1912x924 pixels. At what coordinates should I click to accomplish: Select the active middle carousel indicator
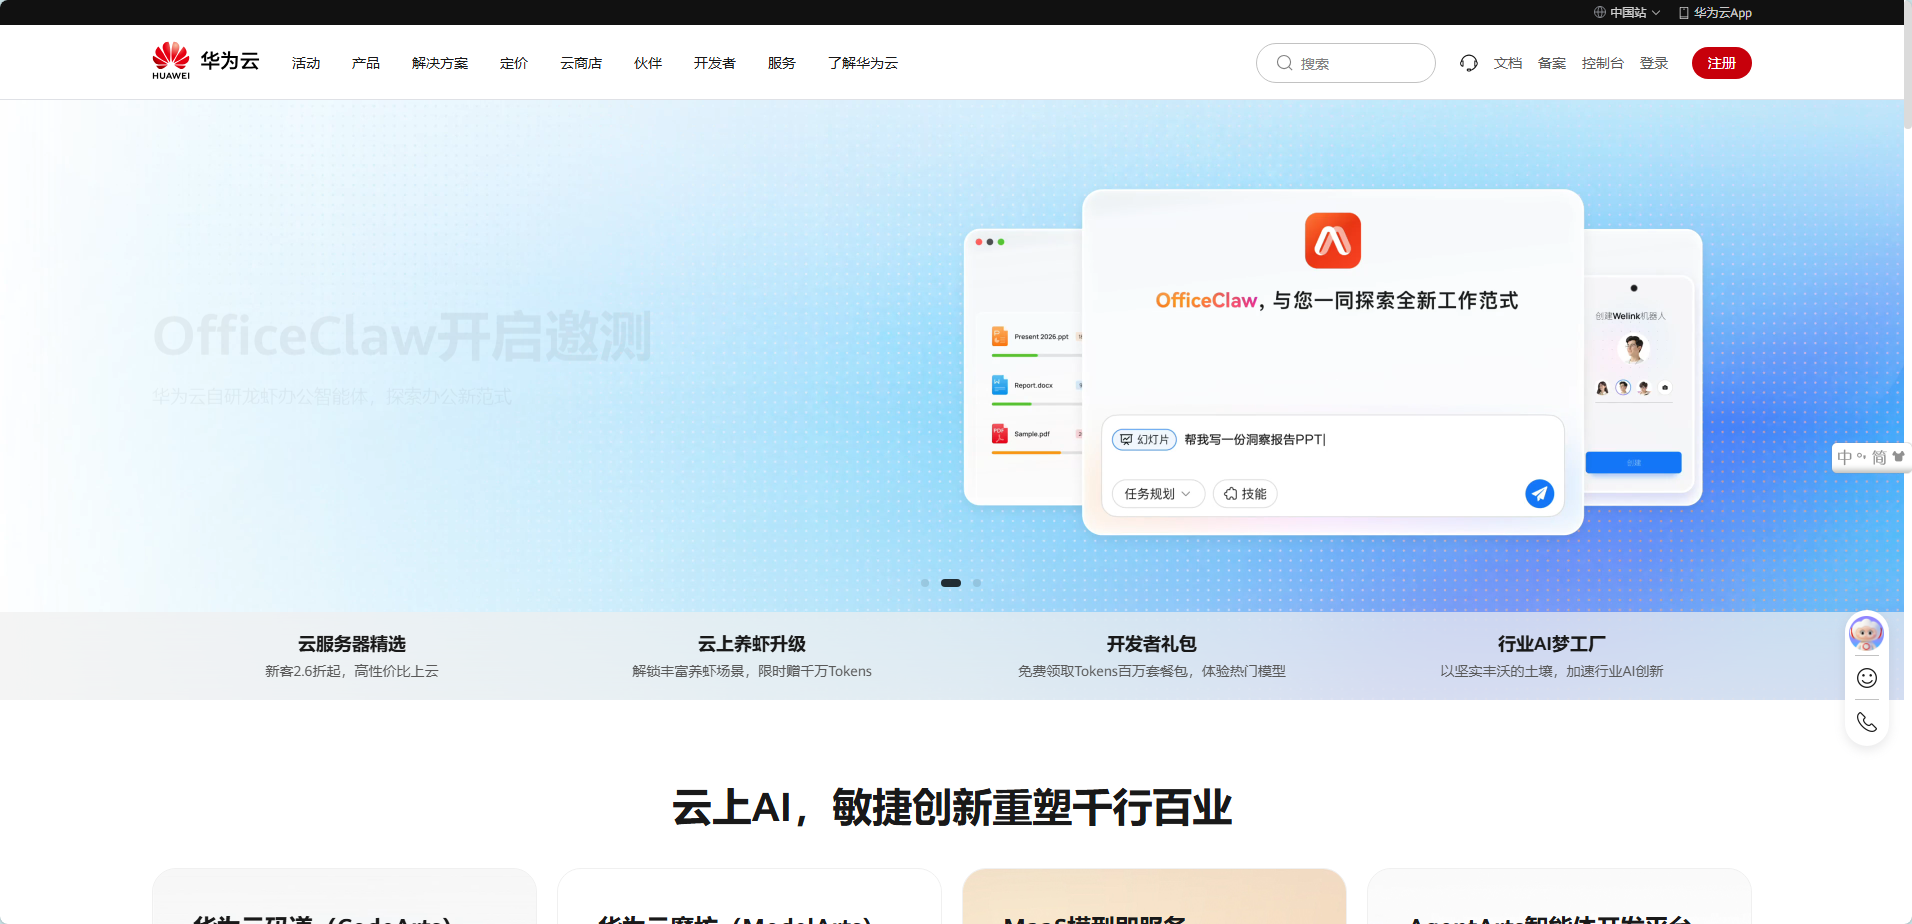[951, 583]
